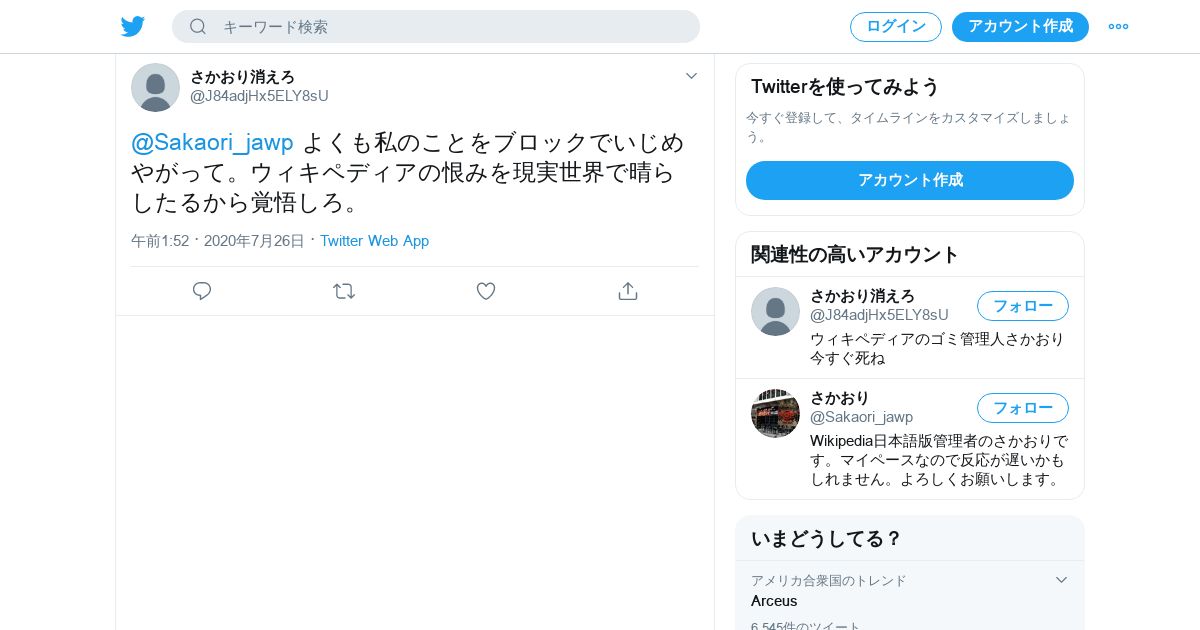The height and width of the screenshot is (630, 1200).
Task: Click the large アカウント作成 sidebar button
Action: coord(910,180)
